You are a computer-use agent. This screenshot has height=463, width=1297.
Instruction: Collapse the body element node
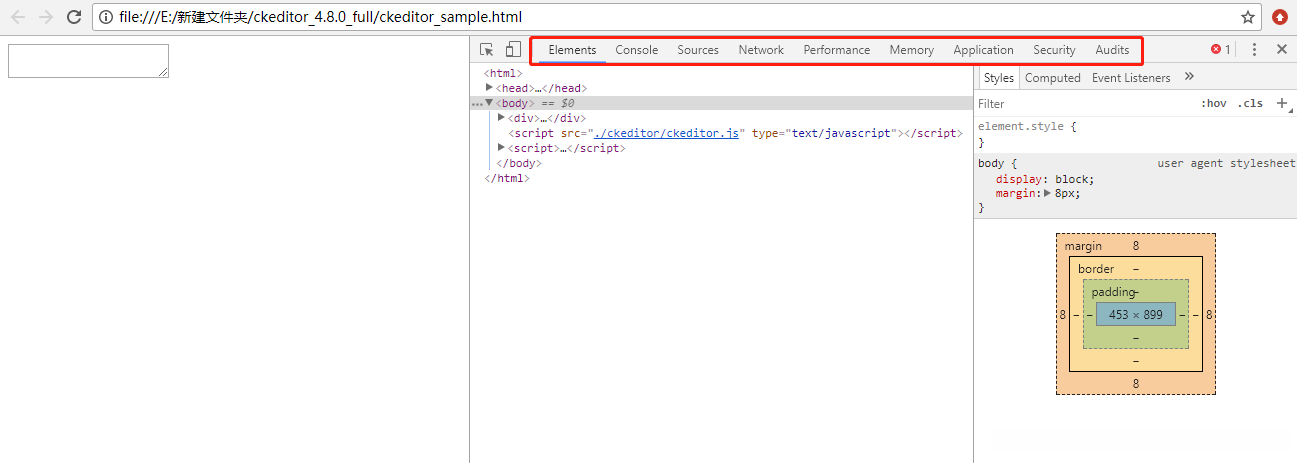[489, 103]
